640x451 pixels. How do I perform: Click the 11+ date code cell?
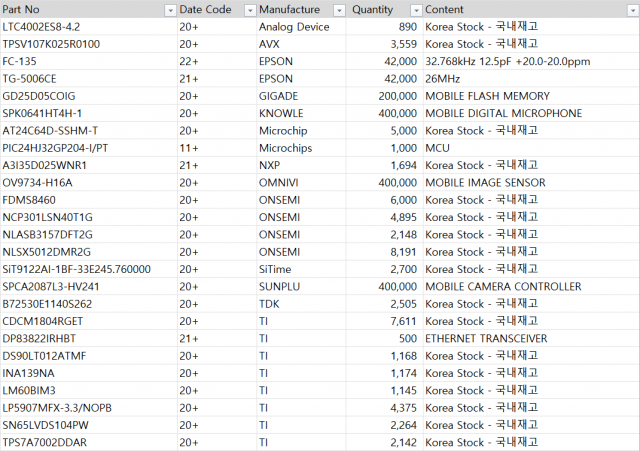pyautogui.click(x=217, y=148)
